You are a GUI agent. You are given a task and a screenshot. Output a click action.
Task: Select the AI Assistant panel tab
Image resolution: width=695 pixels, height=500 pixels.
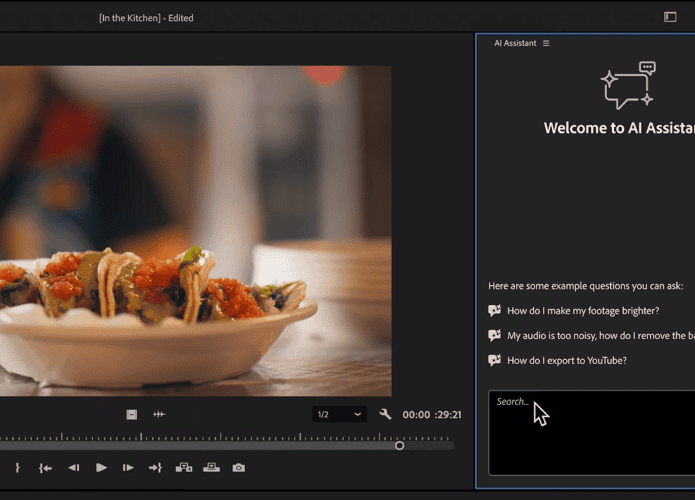(515, 43)
